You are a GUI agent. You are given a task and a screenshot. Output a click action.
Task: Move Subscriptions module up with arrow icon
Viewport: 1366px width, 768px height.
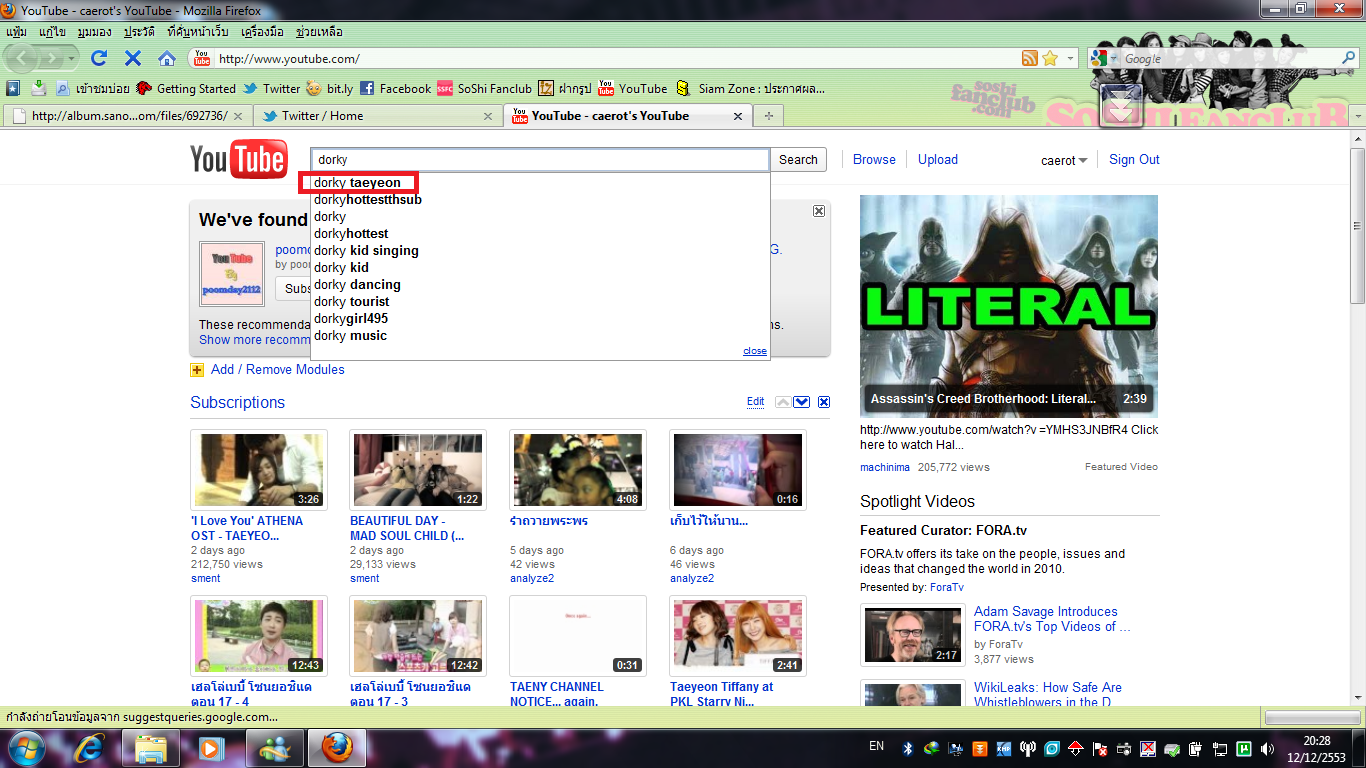[784, 402]
